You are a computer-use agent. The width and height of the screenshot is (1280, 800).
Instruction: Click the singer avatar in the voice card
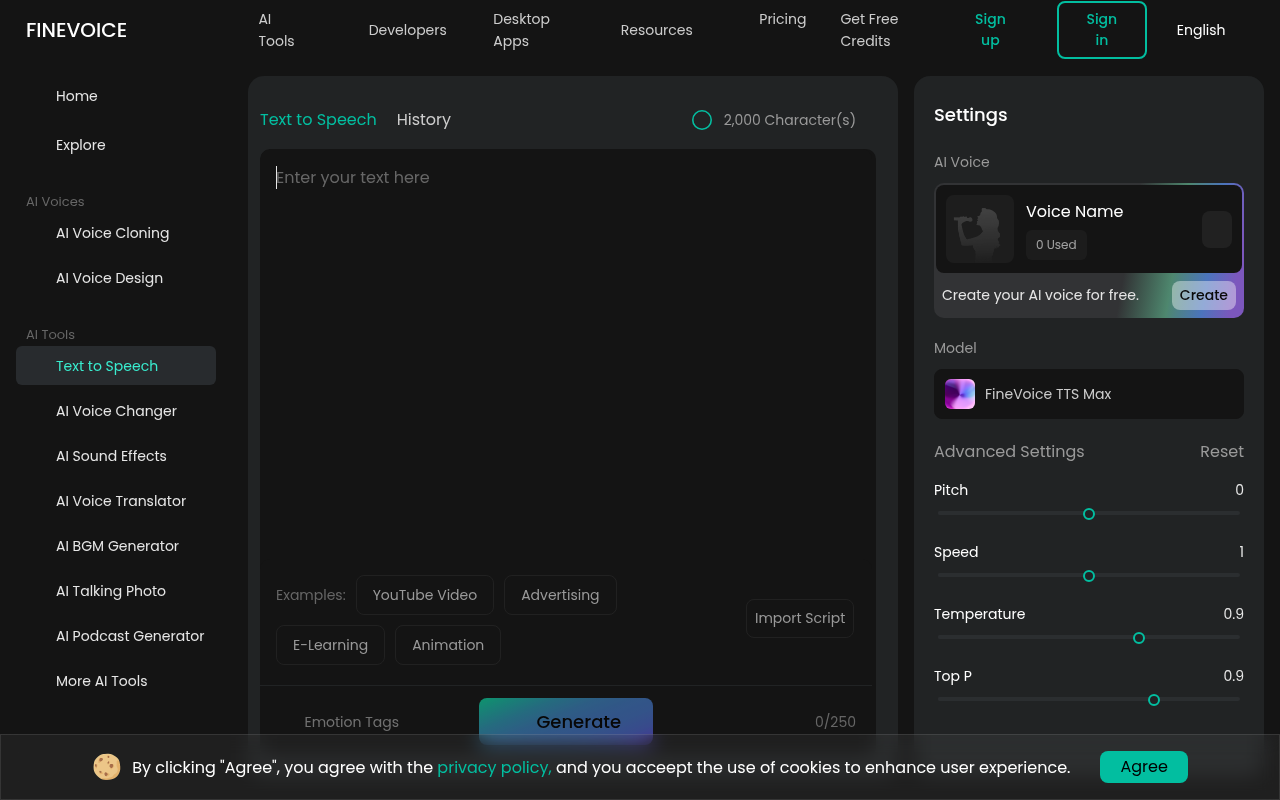[x=979, y=229]
